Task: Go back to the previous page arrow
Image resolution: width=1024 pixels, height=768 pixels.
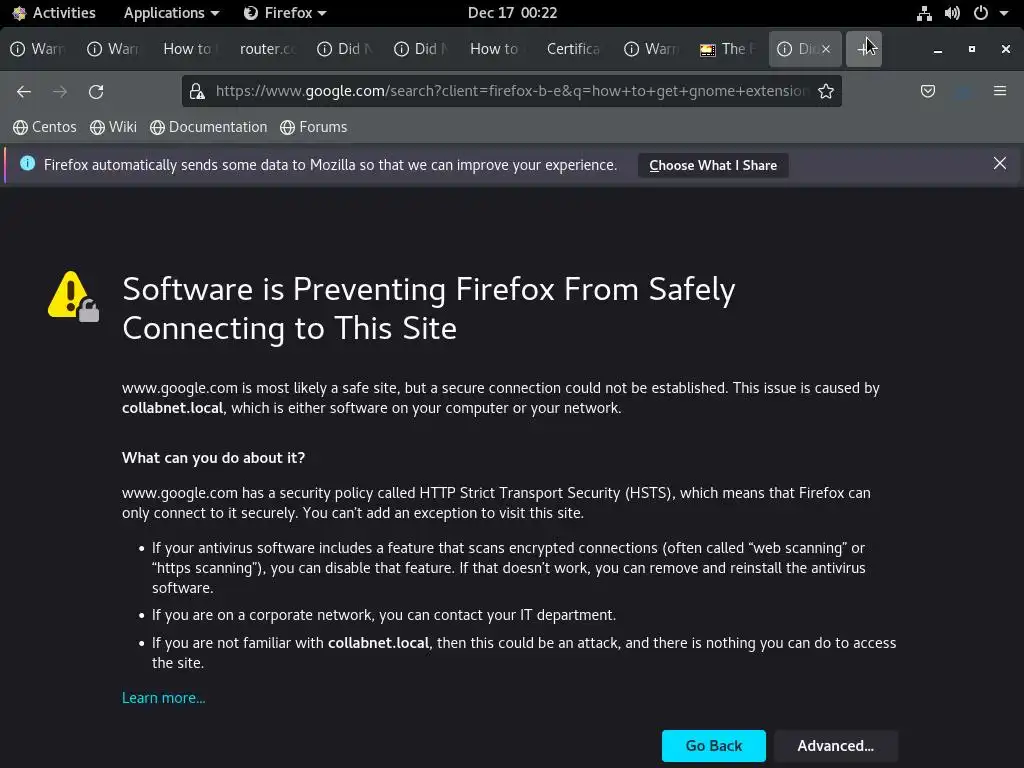Action: tap(24, 91)
